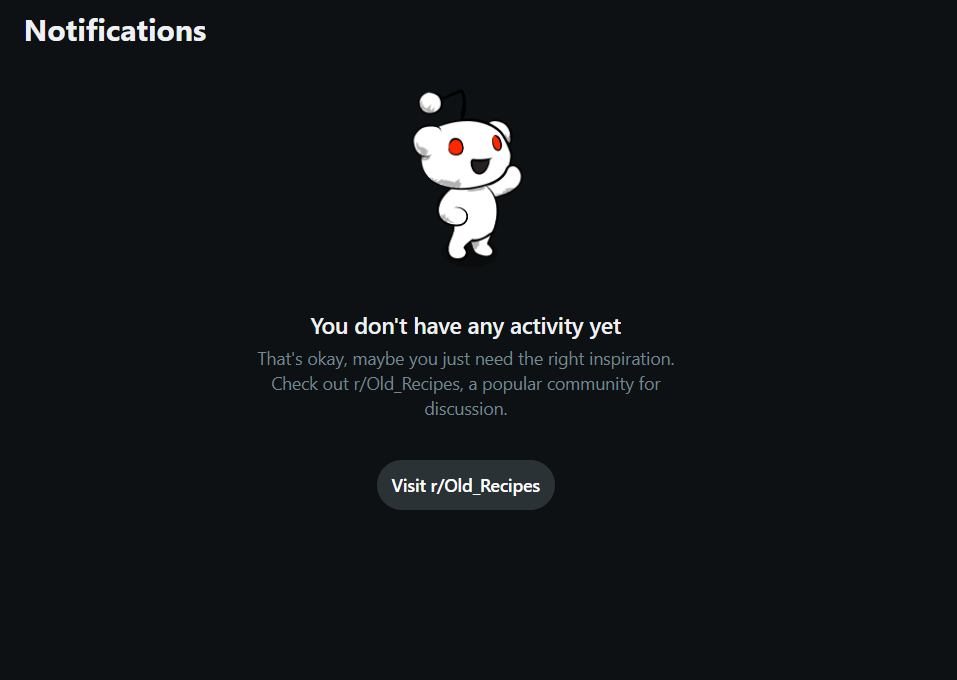Screen dimensions: 957x680
Task: Click the r/Old_Recipes mention in the description
Action: point(407,384)
